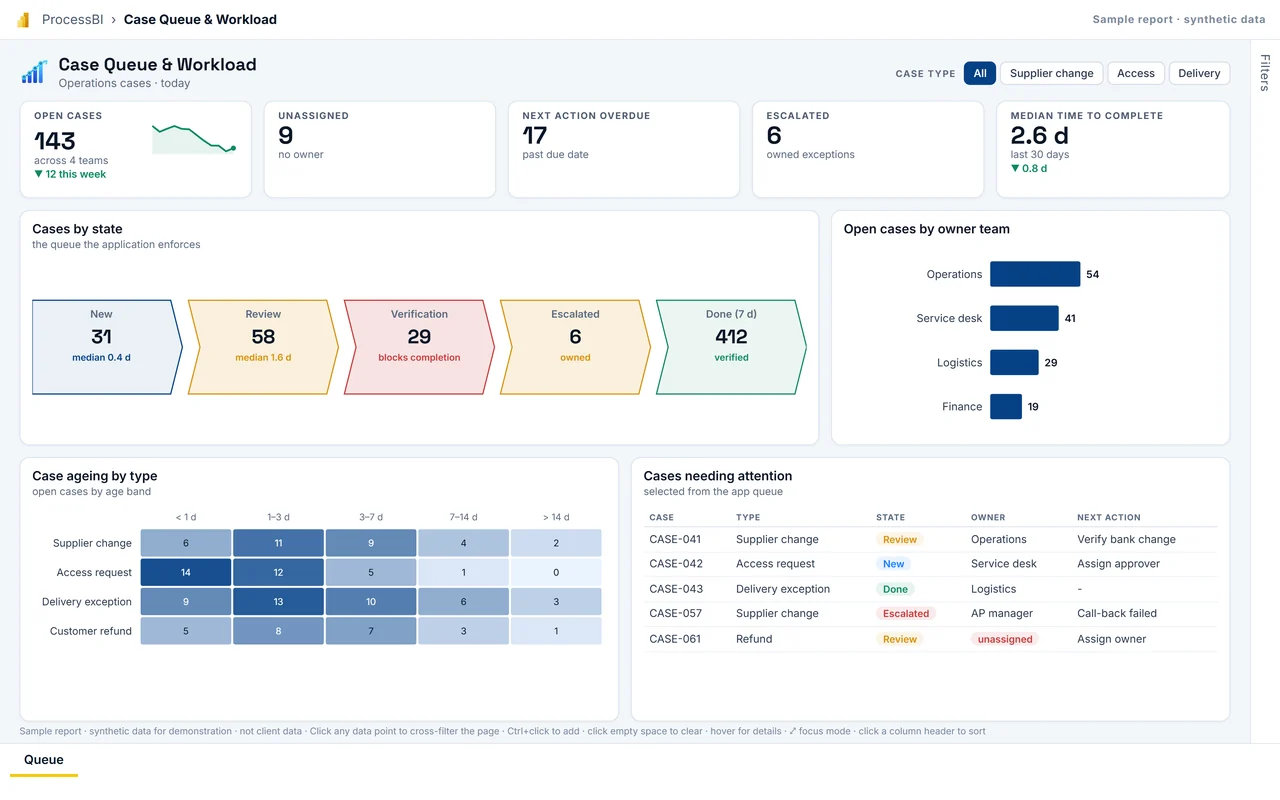This screenshot has height=800, width=1280.
Task: Sort table by CASE column header
Action: coord(661,517)
